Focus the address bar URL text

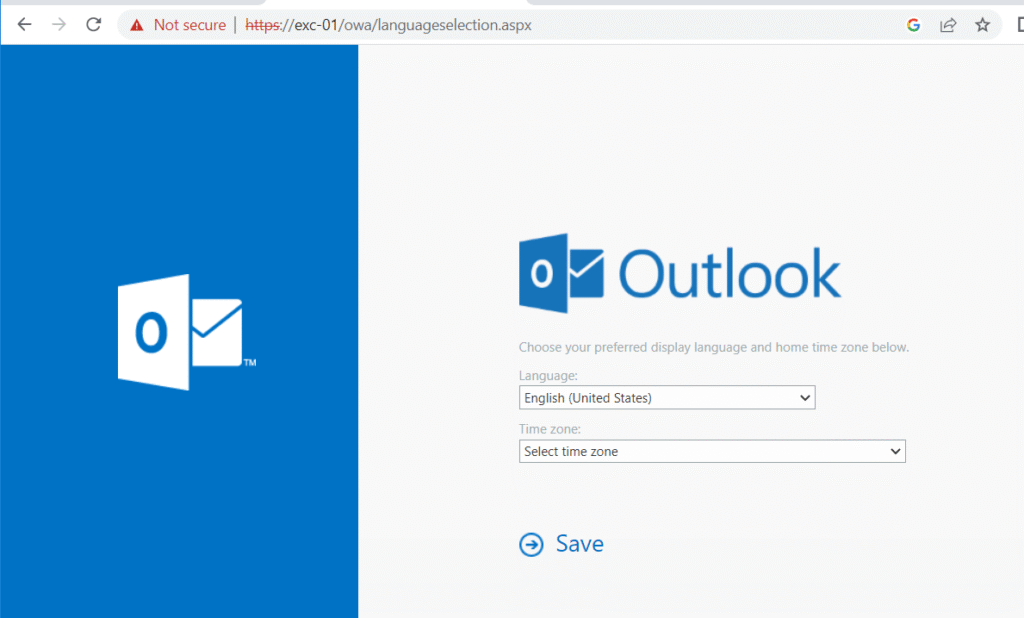tap(390, 25)
